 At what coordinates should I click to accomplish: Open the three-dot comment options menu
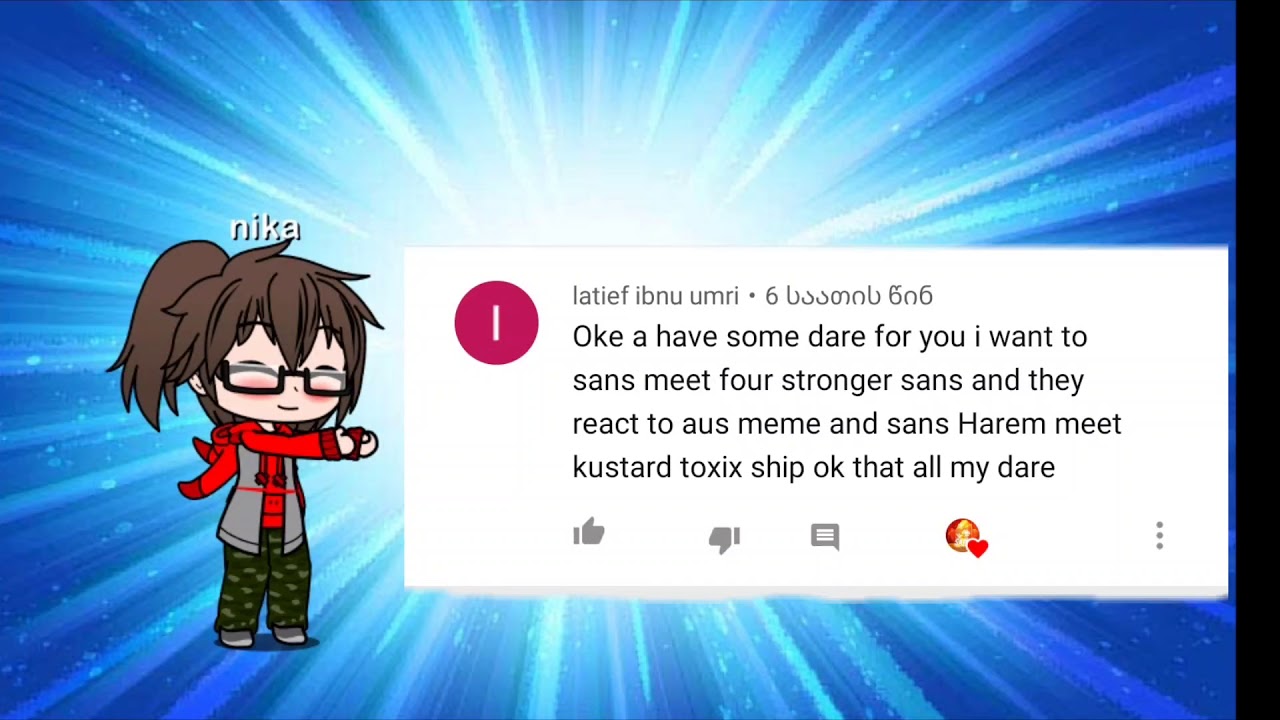coord(1159,536)
